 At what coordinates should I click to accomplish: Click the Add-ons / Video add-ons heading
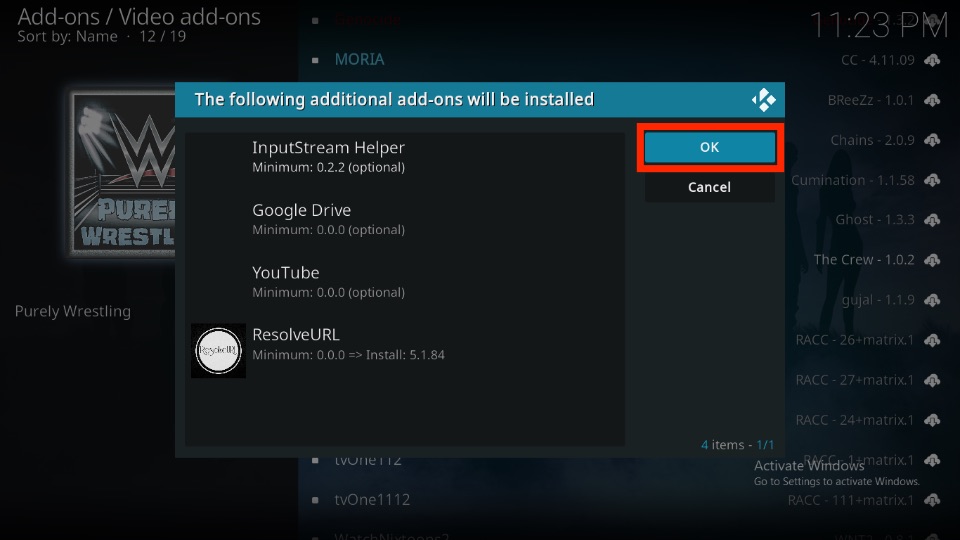click(139, 17)
